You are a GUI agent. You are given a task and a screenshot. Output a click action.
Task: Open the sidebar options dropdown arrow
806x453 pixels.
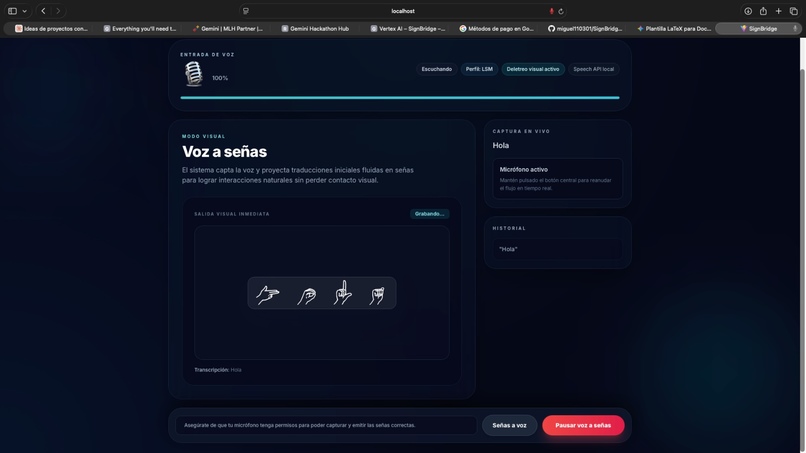click(x=24, y=11)
